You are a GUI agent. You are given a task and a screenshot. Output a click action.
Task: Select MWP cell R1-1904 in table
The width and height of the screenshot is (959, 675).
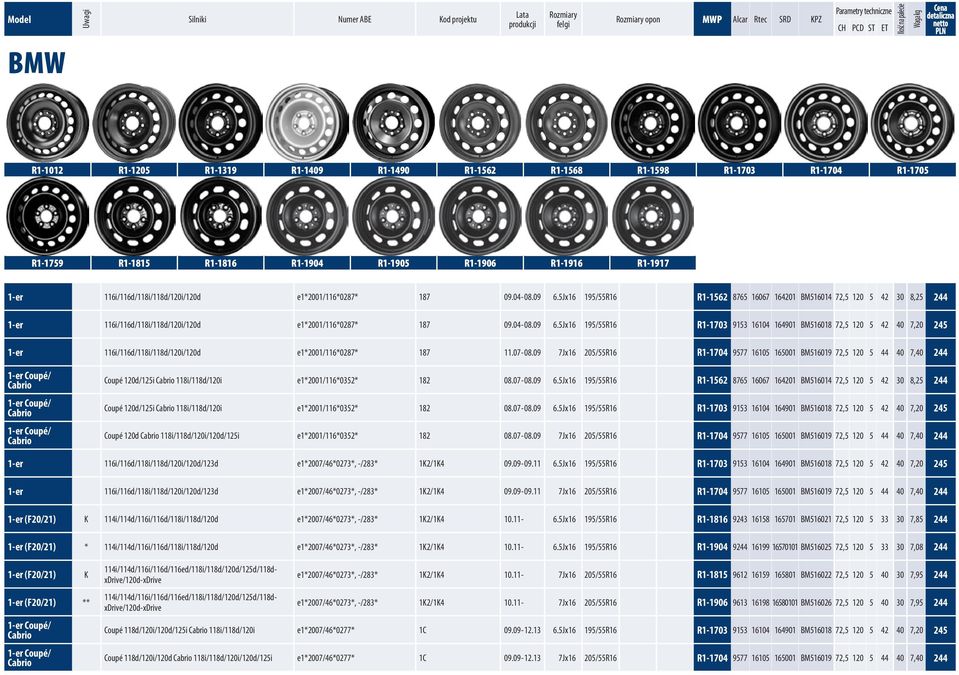click(712, 547)
